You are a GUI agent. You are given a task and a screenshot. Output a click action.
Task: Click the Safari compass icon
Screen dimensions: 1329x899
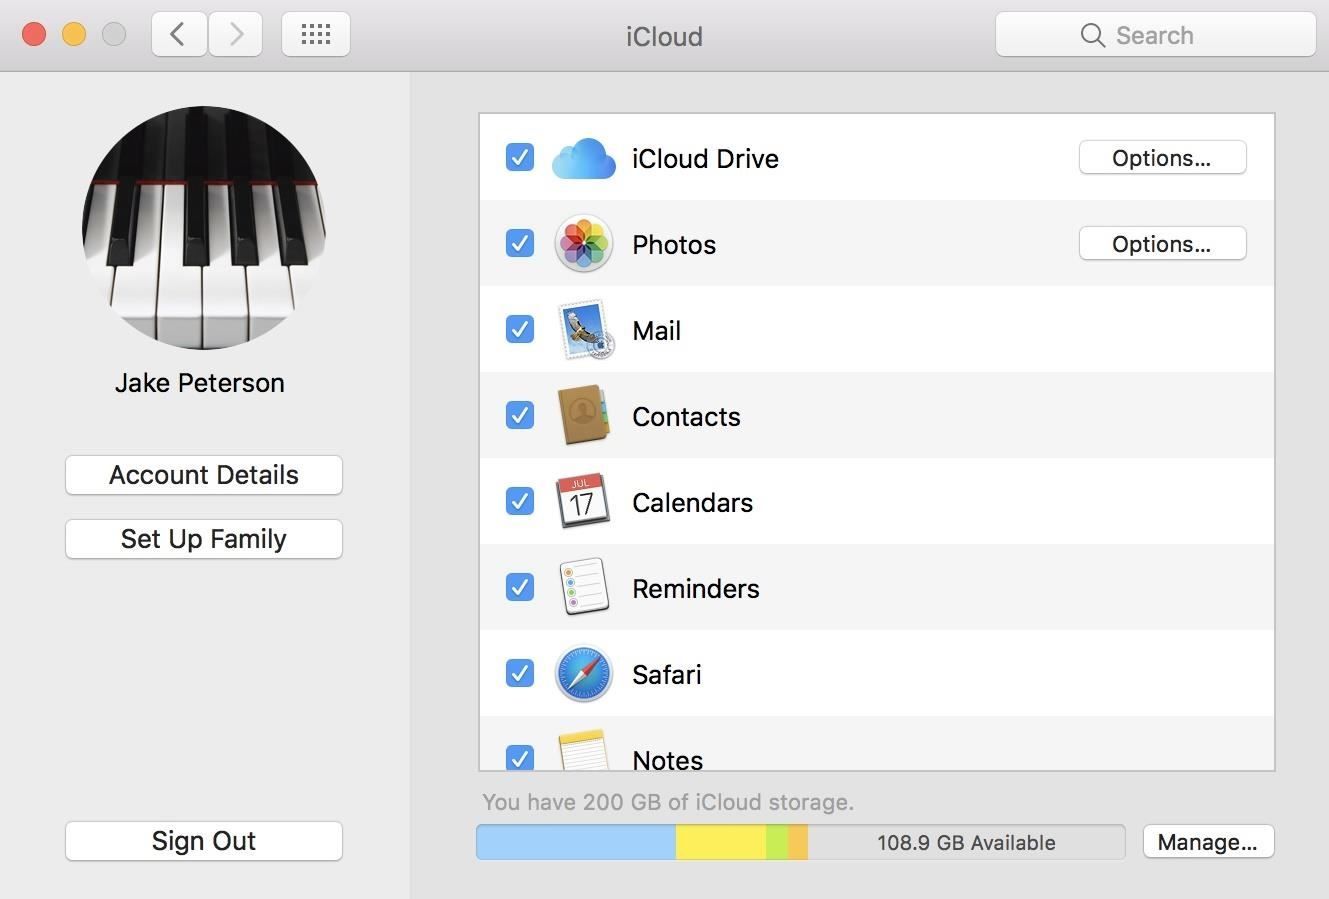tap(583, 674)
